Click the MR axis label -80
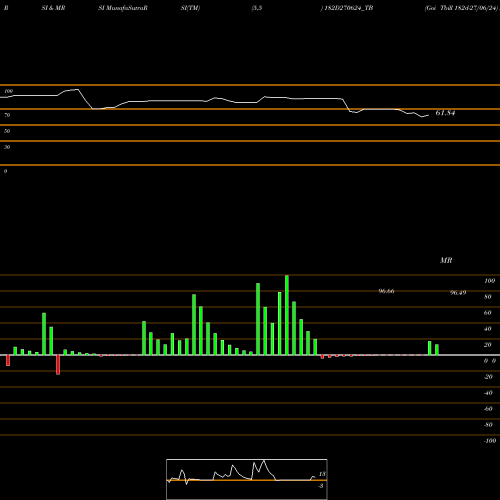Screen dimensions: 500x500 click(488, 425)
